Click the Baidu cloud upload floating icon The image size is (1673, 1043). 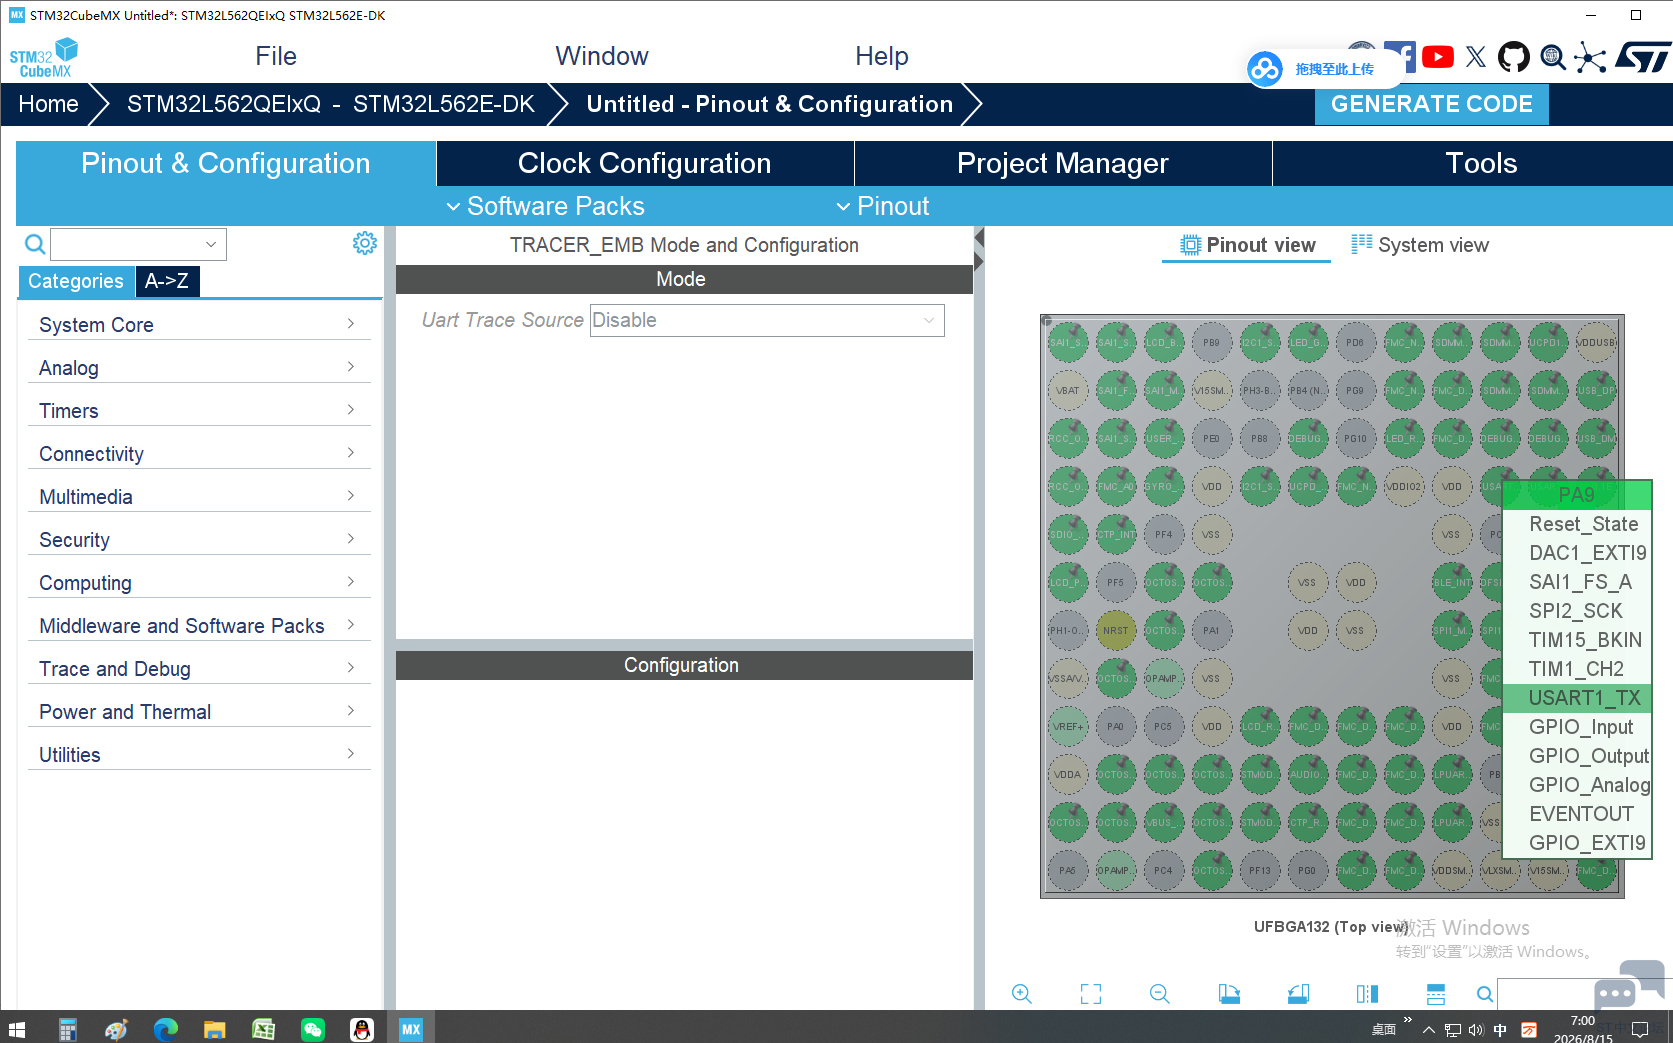click(x=1265, y=69)
